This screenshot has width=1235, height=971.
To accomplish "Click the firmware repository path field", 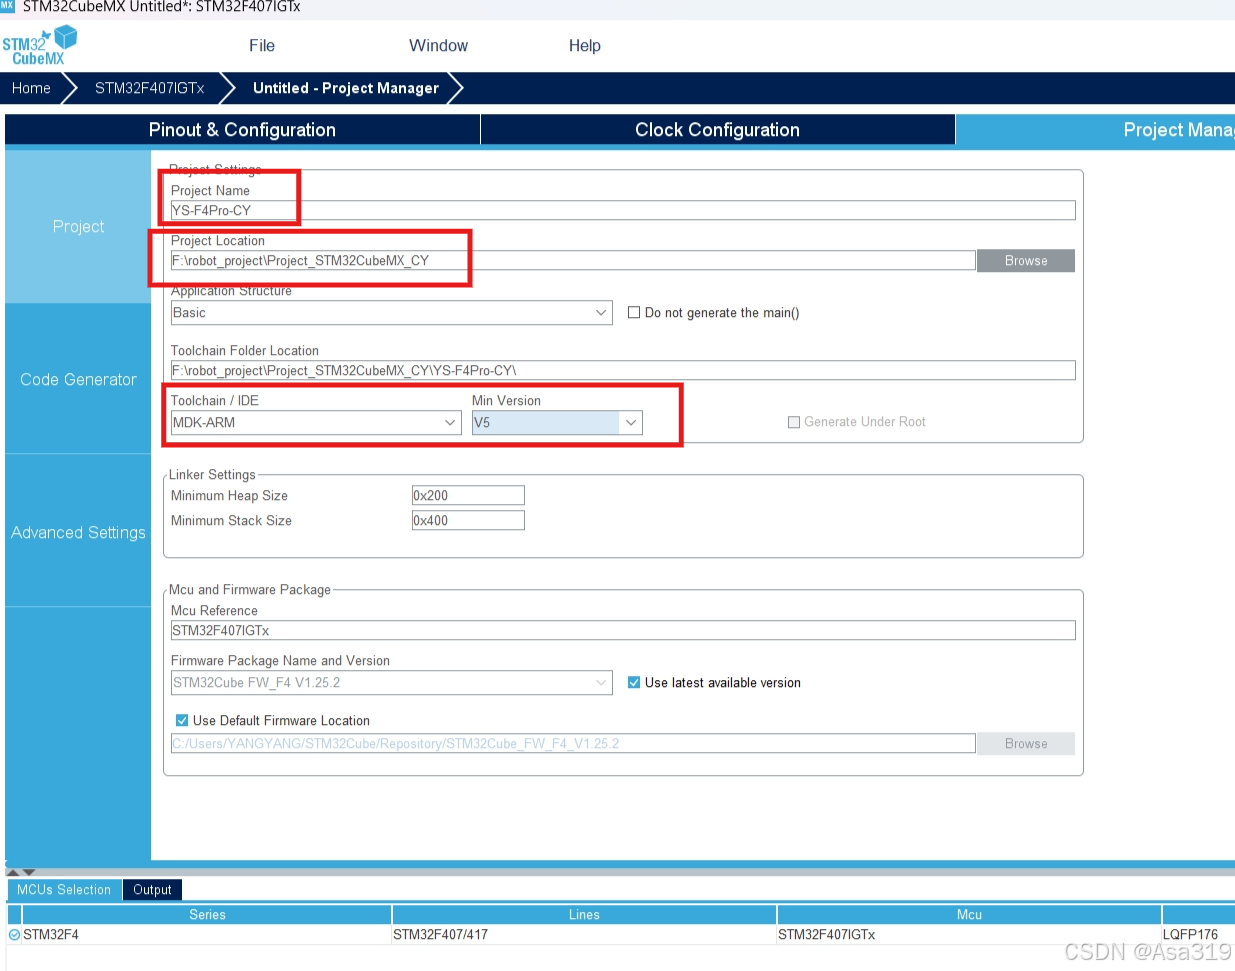I will pyautogui.click(x=573, y=743).
